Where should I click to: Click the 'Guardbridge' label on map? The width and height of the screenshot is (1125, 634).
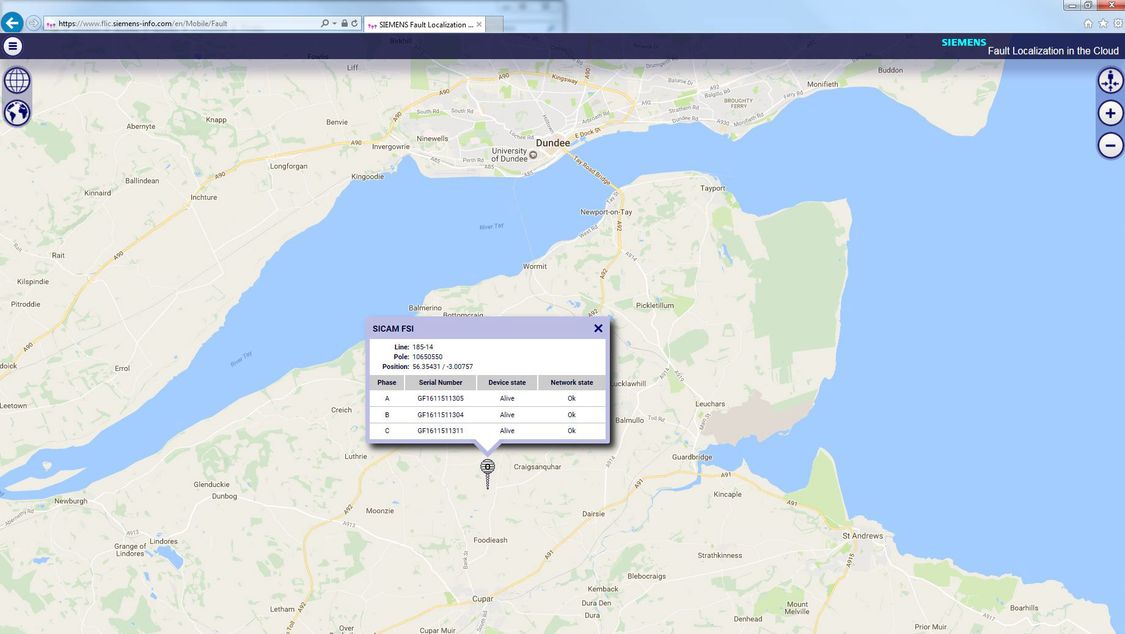(x=692, y=457)
